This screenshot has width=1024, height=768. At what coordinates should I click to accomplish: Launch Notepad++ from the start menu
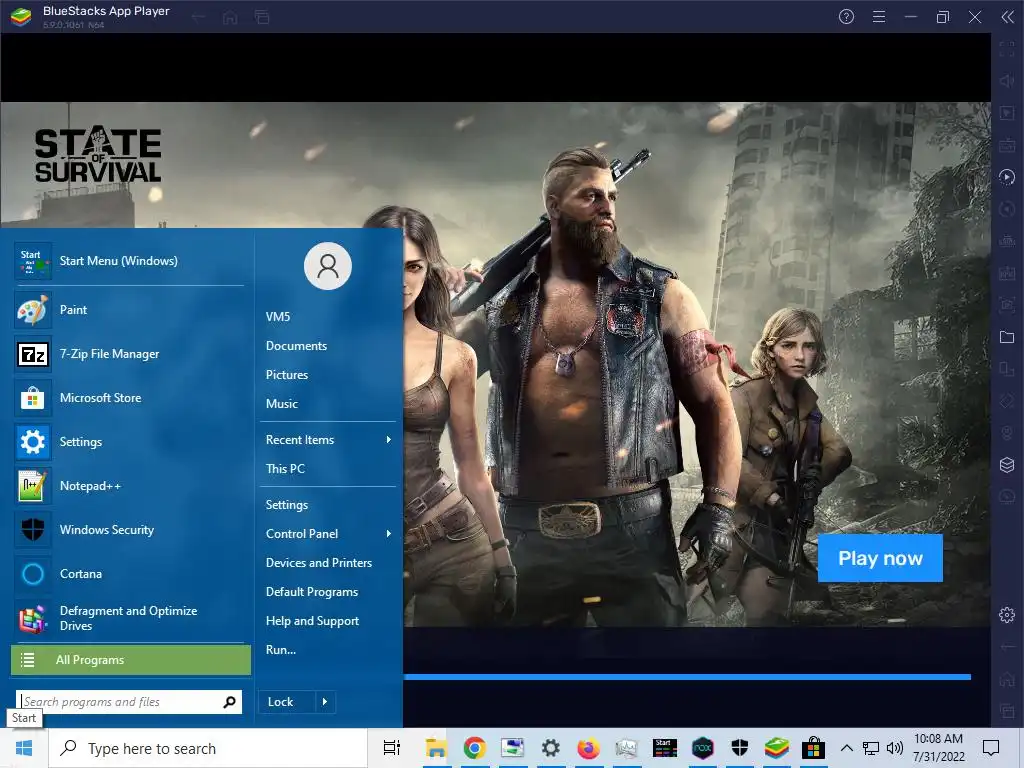click(x=131, y=486)
